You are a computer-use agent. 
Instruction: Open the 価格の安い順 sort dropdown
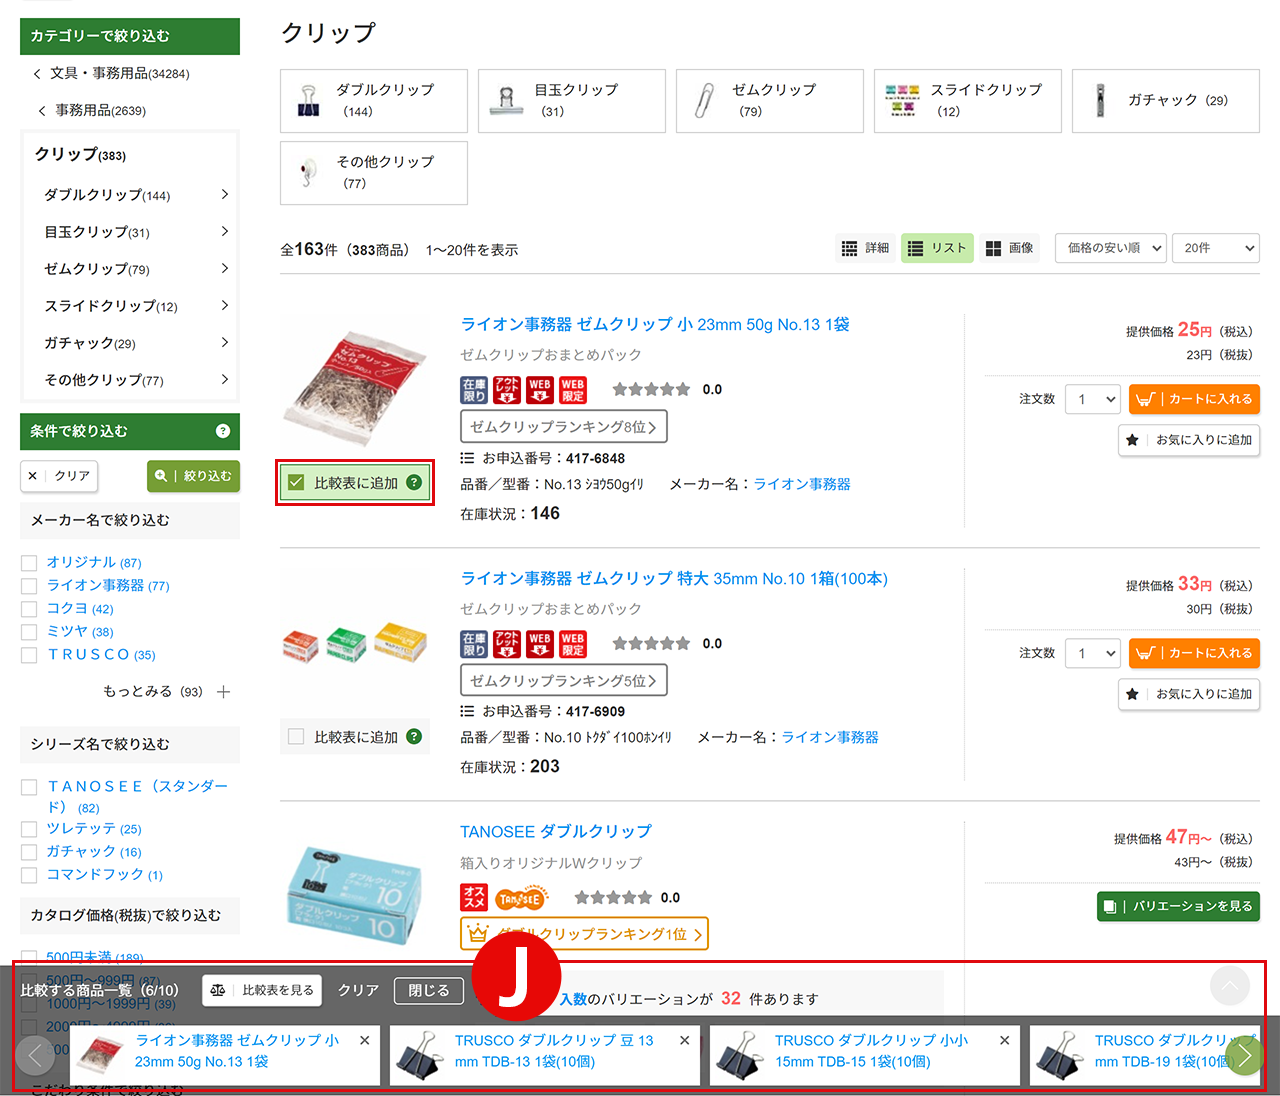pyautogui.click(x=1111, y=248)
